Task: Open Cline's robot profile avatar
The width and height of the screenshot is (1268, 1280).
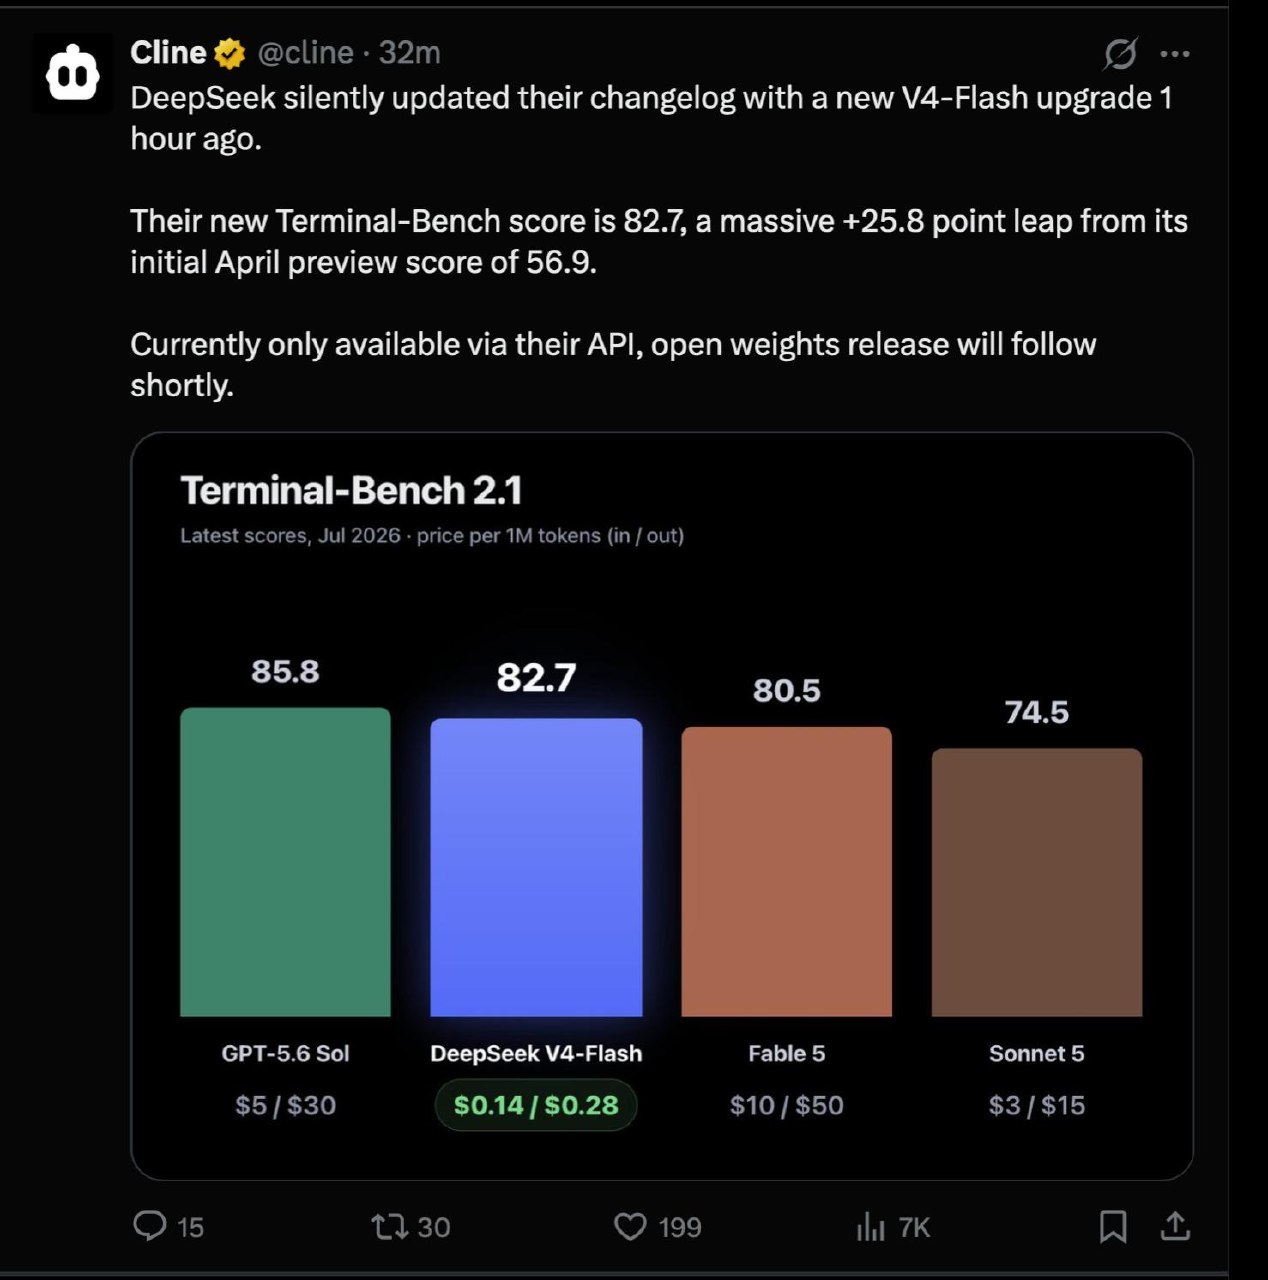Action: (x=72, y=74)
